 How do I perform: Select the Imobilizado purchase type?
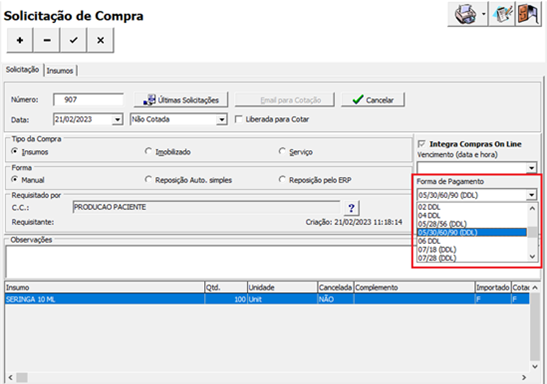coord(148,151)
